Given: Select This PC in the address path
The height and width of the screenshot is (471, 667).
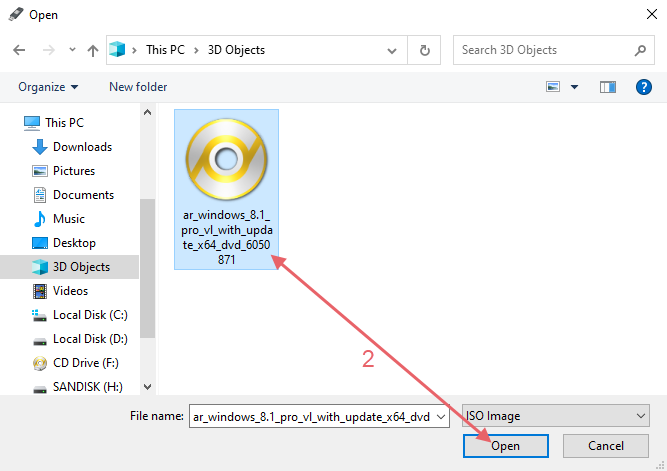Looking at the screenshot, I should pos(165,50).
